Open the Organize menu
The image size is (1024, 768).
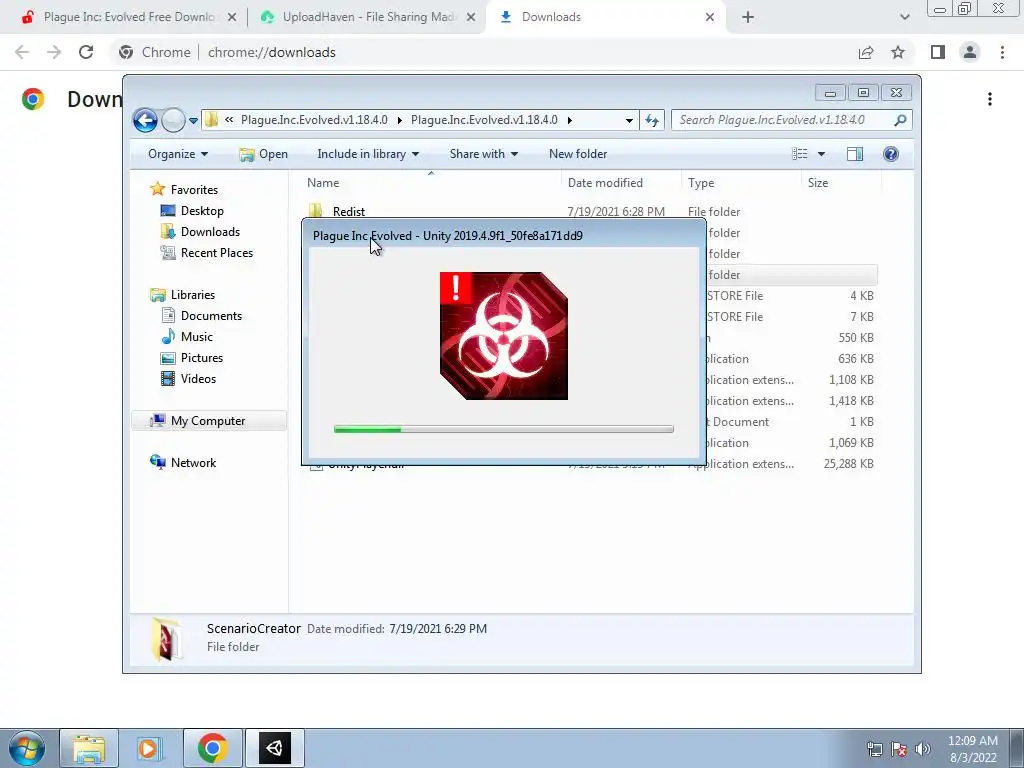click(178, 154)
